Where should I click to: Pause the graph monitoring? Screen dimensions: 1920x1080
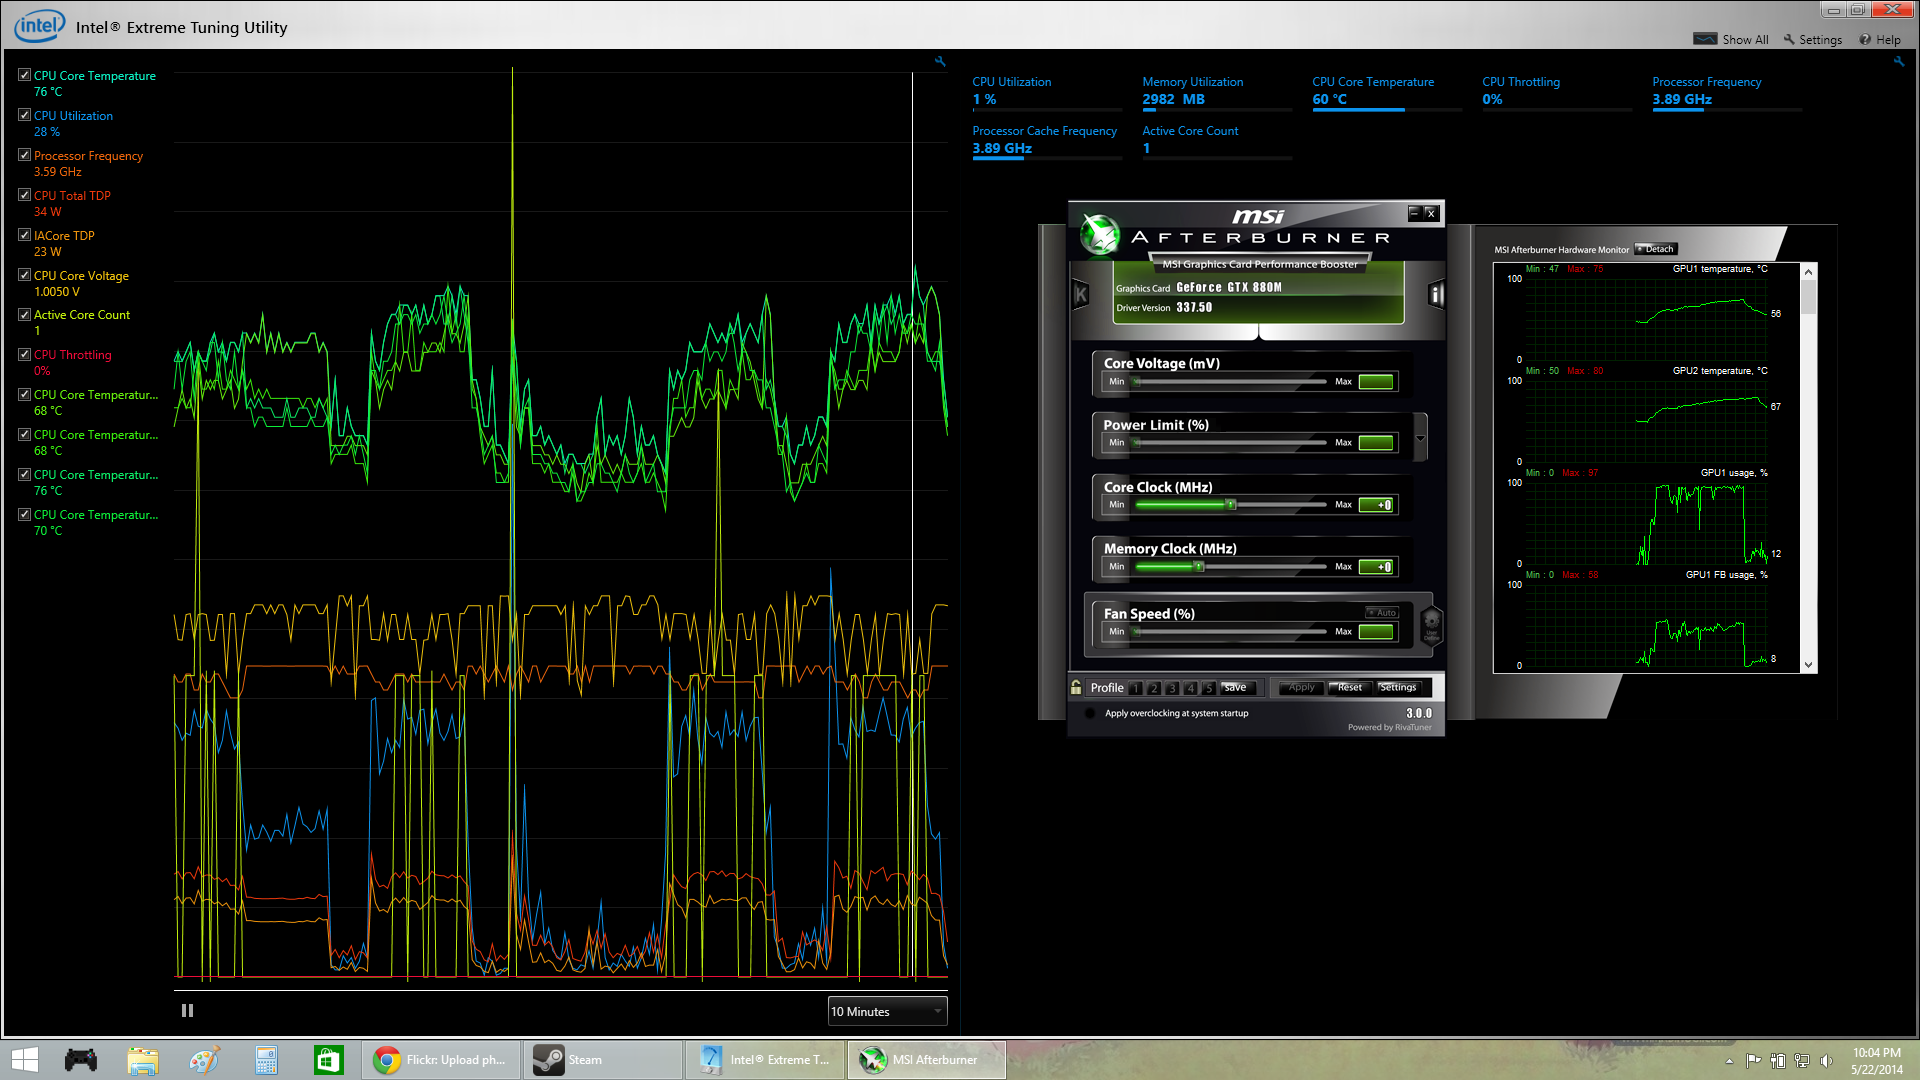click(x=187, y=1011)
